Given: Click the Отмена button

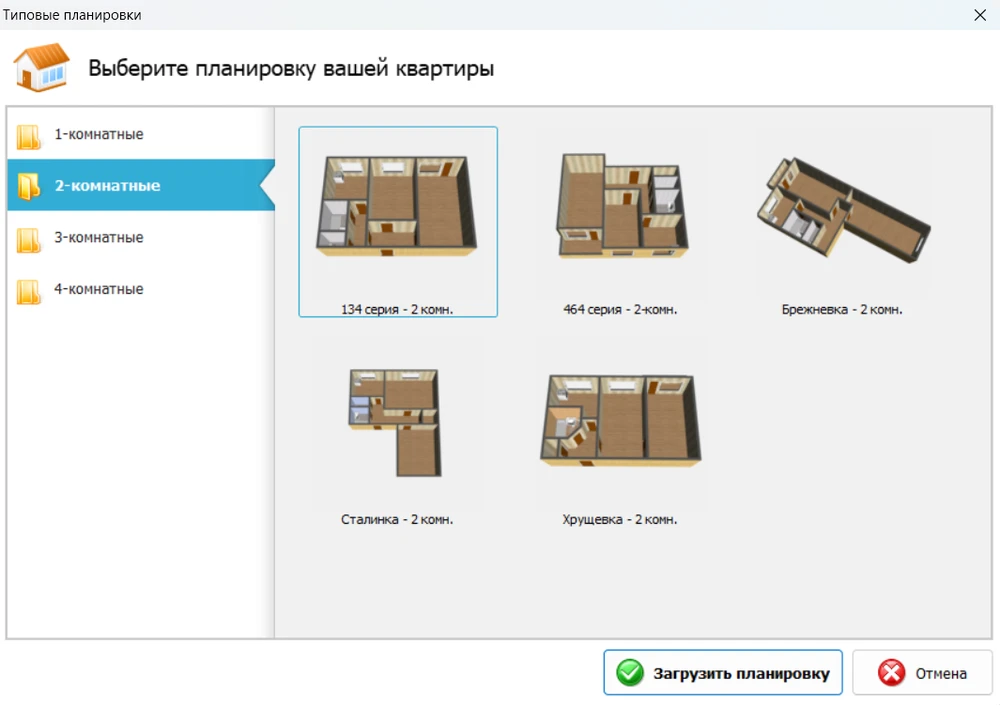Looking at the screenshot, I should pyautogui.click(x=920, y=672).
